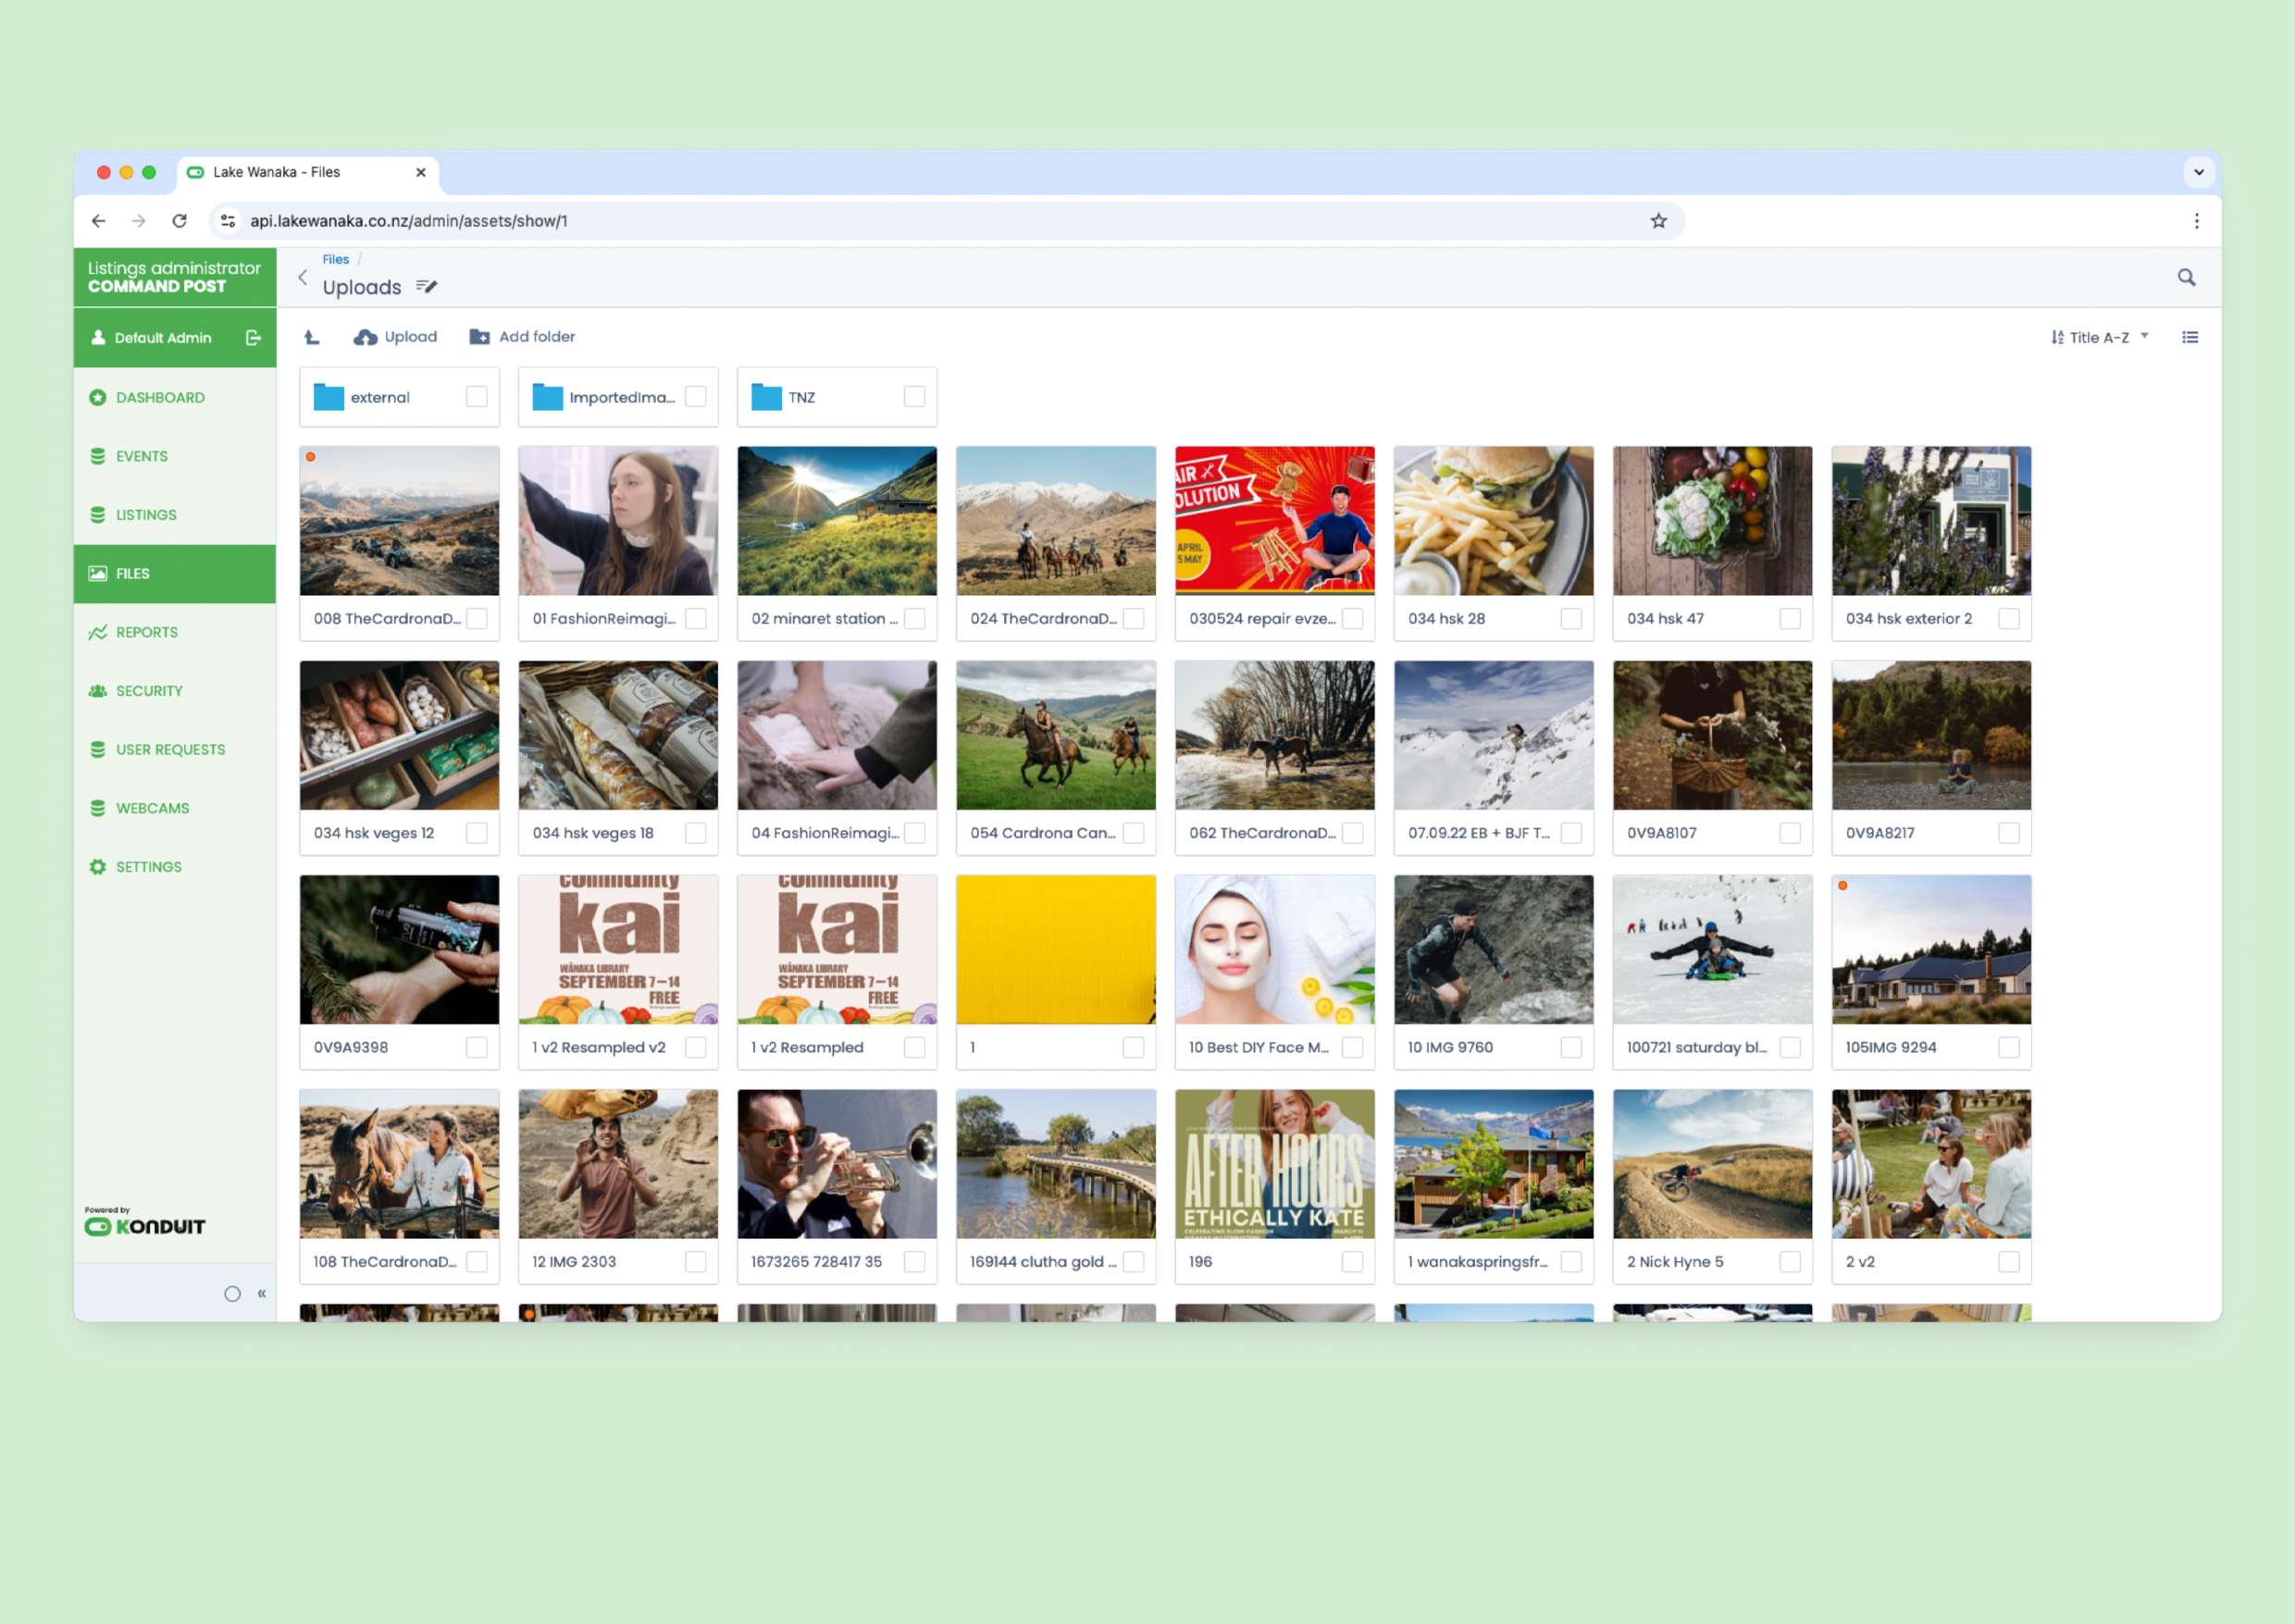Select checkbox for 034 hsk 47

point(1790,619)
